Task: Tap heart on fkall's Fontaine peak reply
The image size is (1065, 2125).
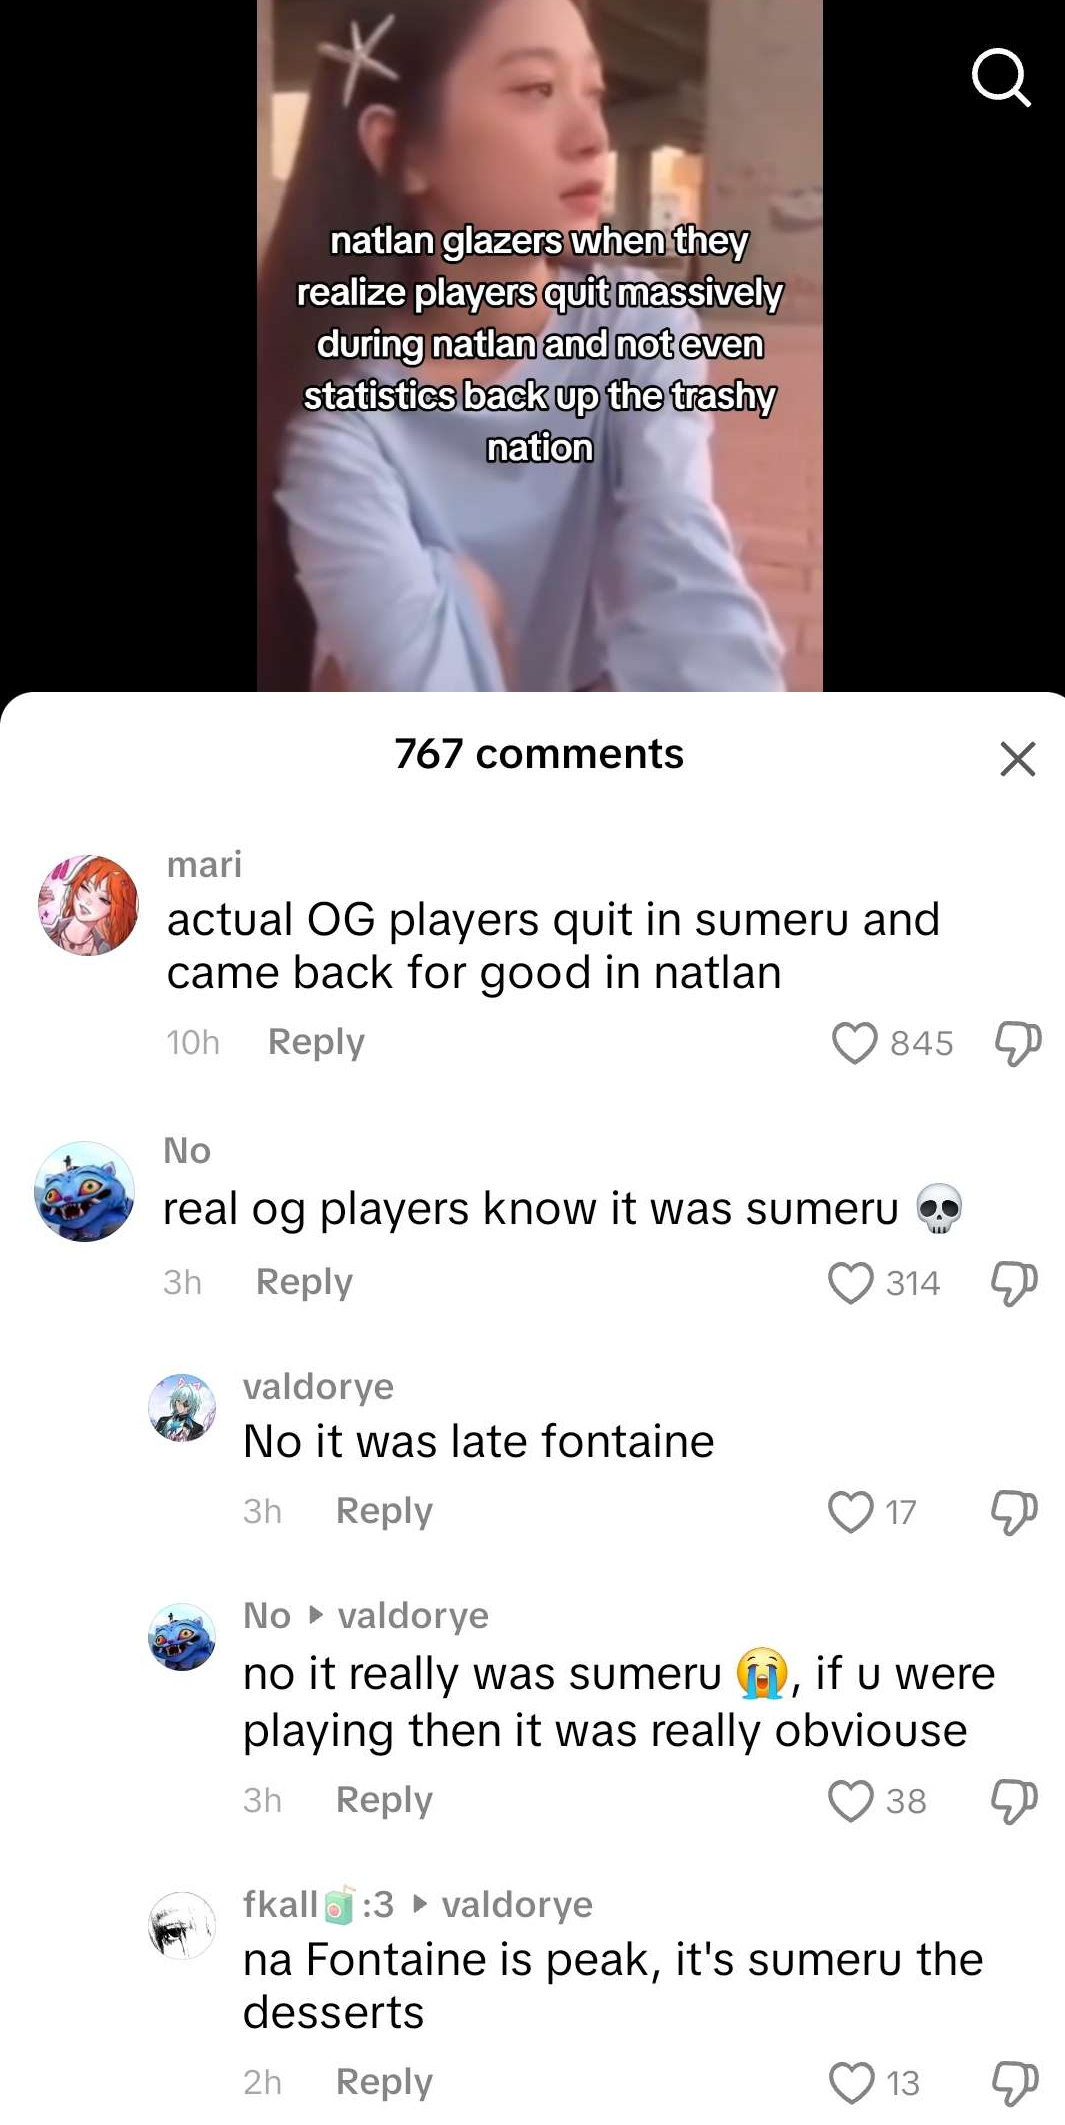Action: 852,2083
